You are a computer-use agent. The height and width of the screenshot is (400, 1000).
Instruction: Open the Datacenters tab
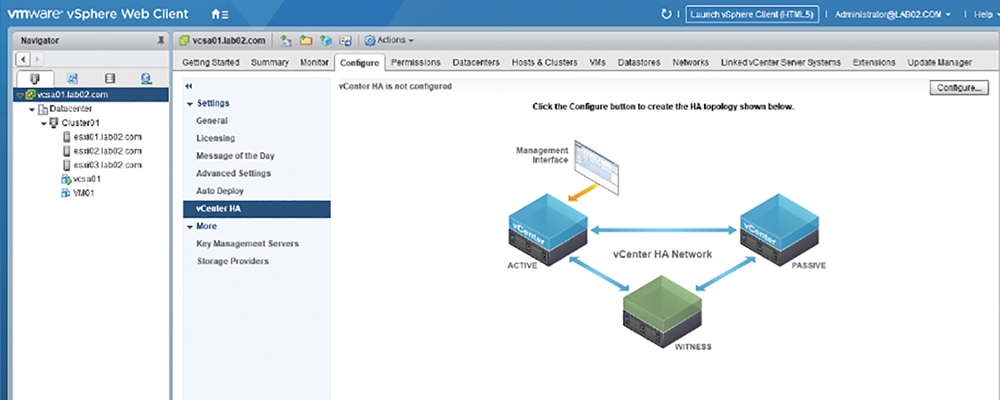click(476, 63)
